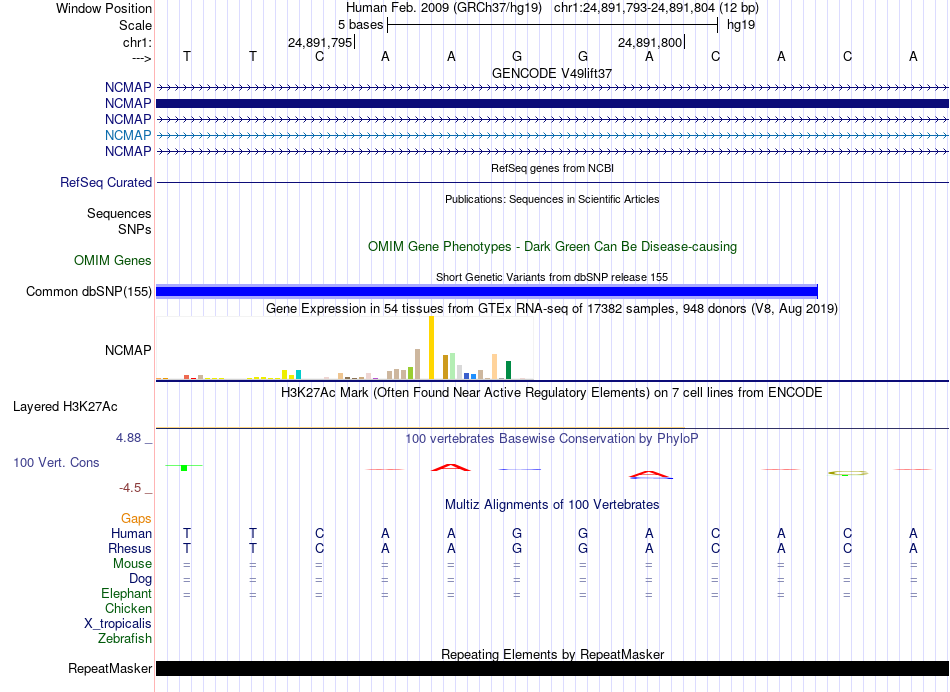This screenshot has width=950, height=692.
Task: Click the NCMAP label beside the thick exon bar
Action: click(x=128, y=104)
